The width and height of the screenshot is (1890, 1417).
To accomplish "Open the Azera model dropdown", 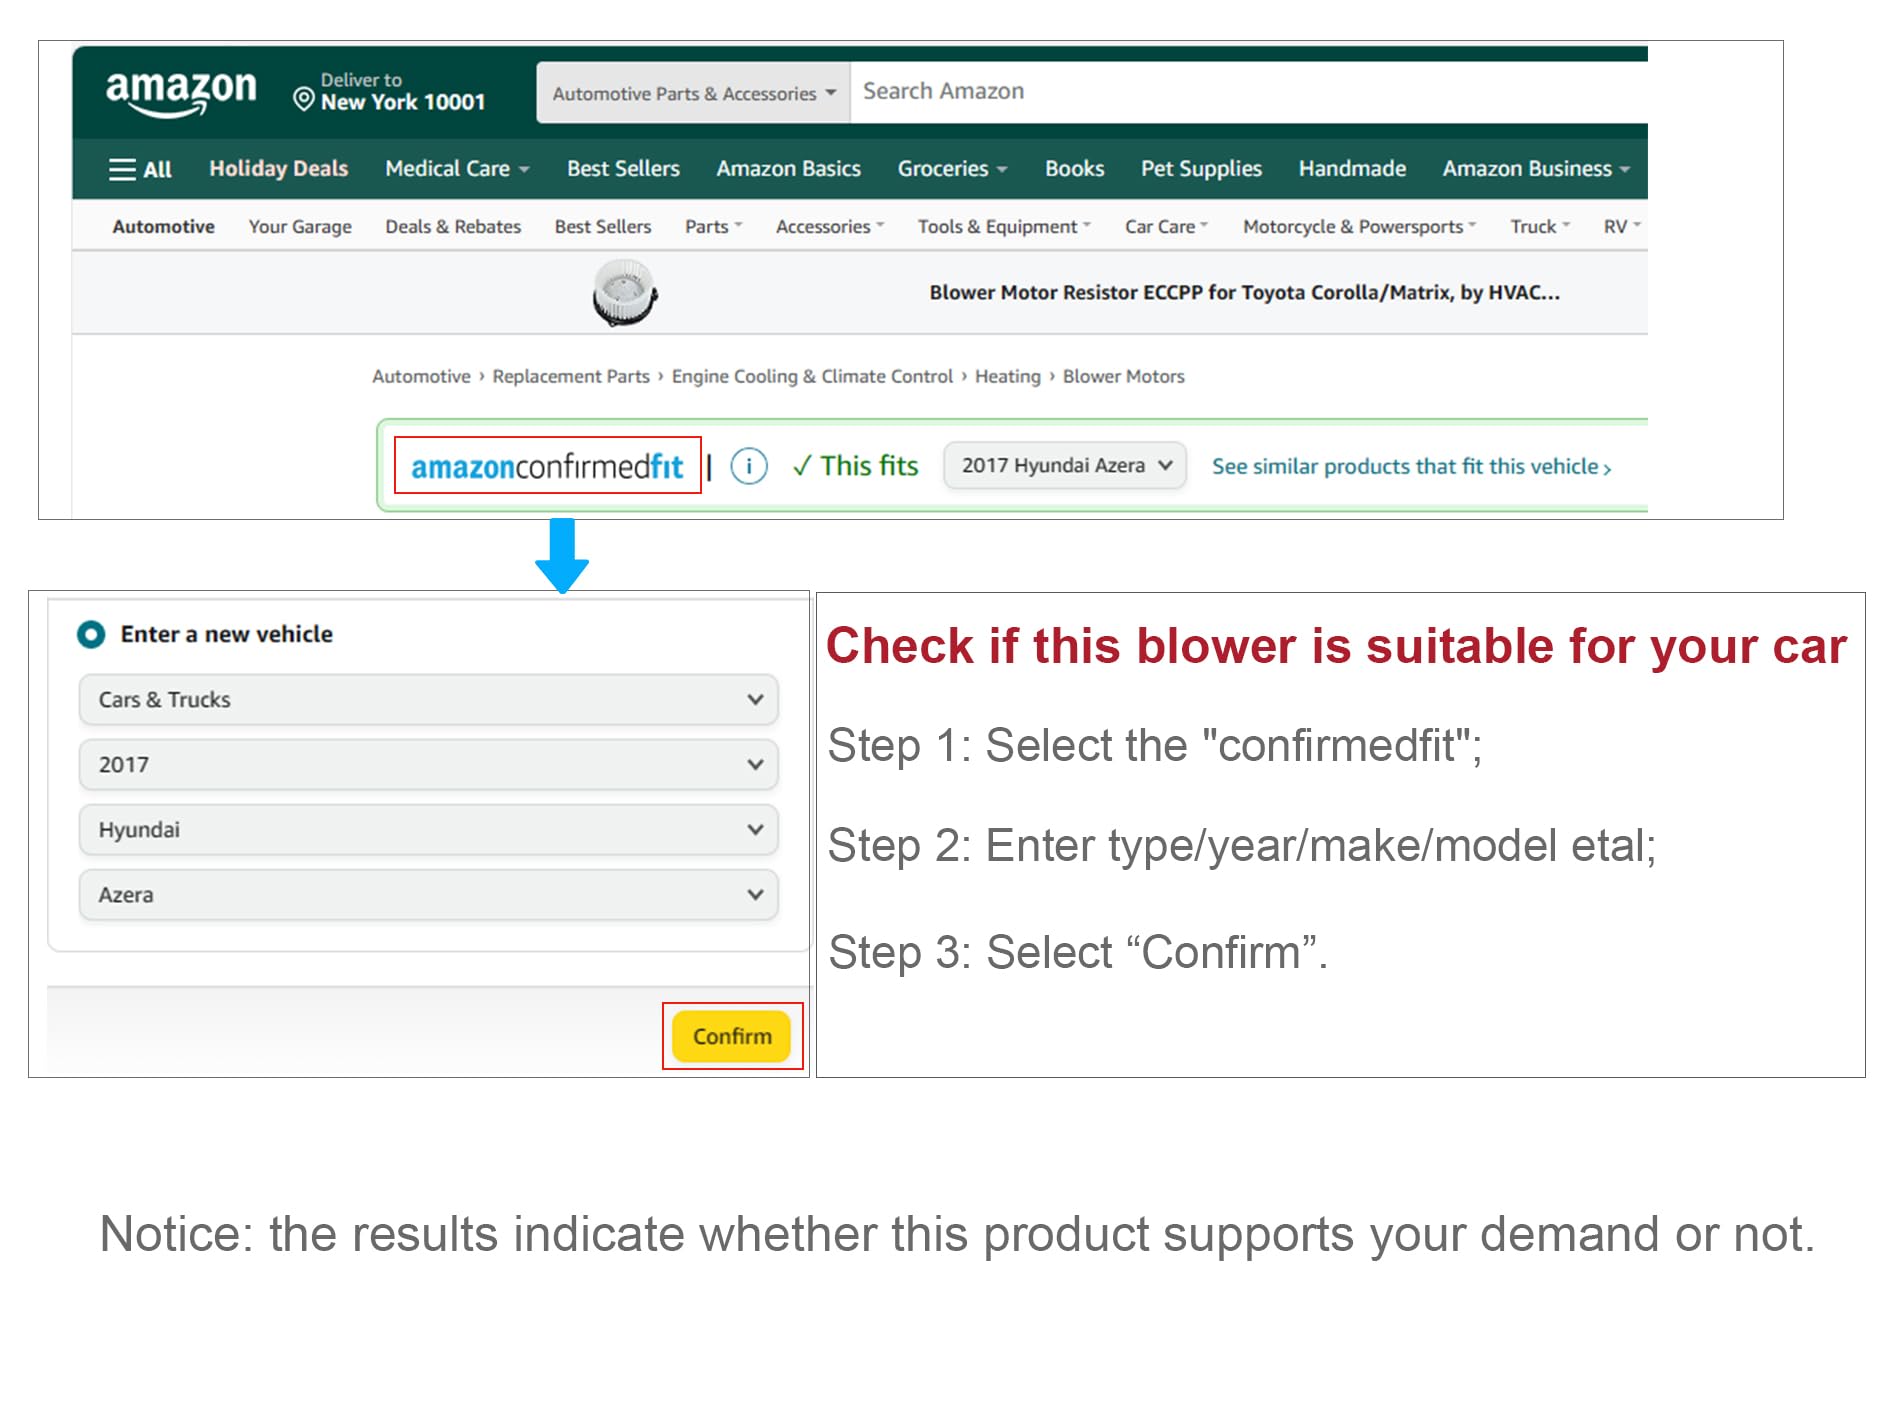I will coord(428,895).
